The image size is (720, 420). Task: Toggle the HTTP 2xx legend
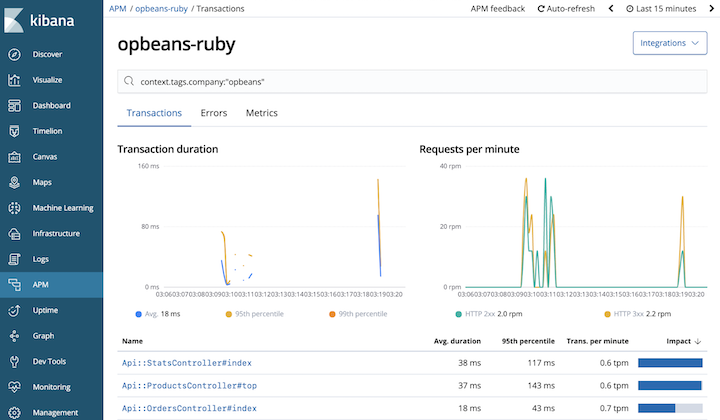(489, 314)
